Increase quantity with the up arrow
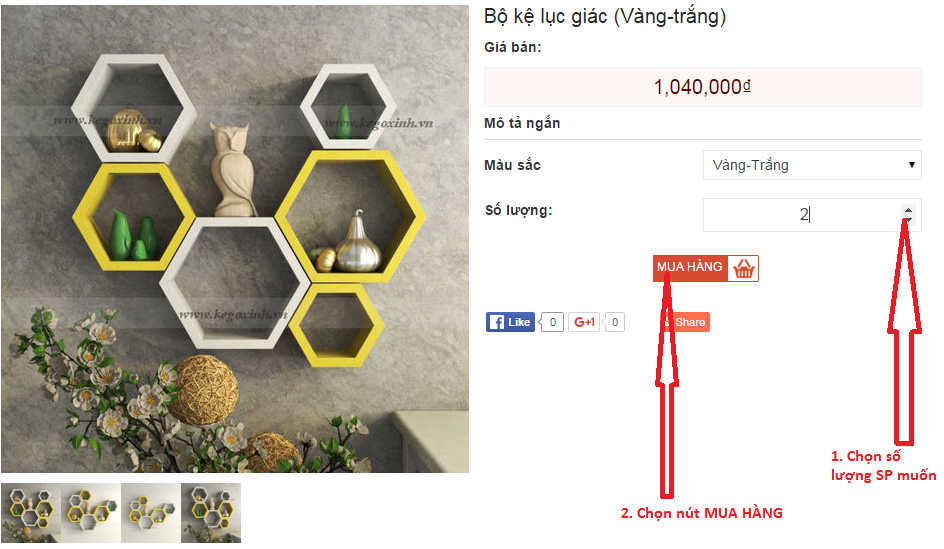 point(908,210)
